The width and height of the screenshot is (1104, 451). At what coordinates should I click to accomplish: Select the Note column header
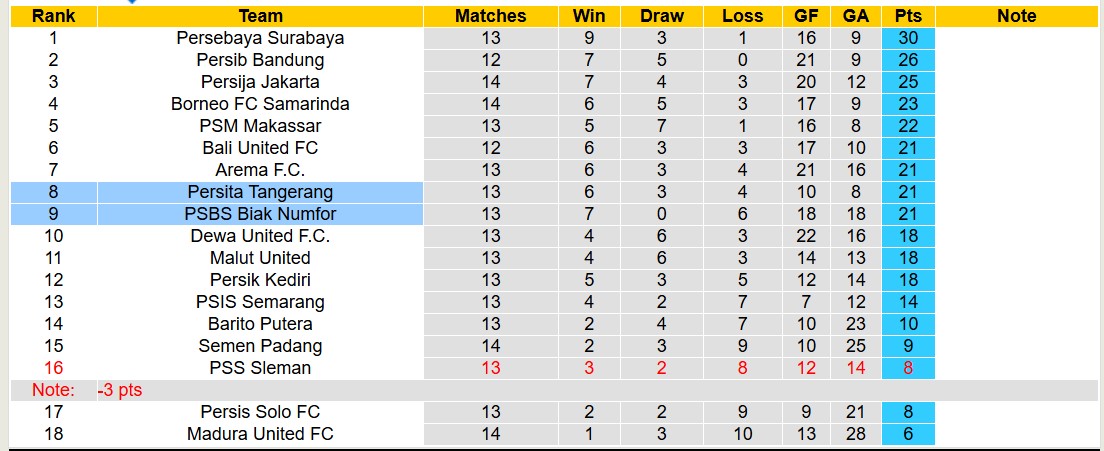[x=1017, y=16]
